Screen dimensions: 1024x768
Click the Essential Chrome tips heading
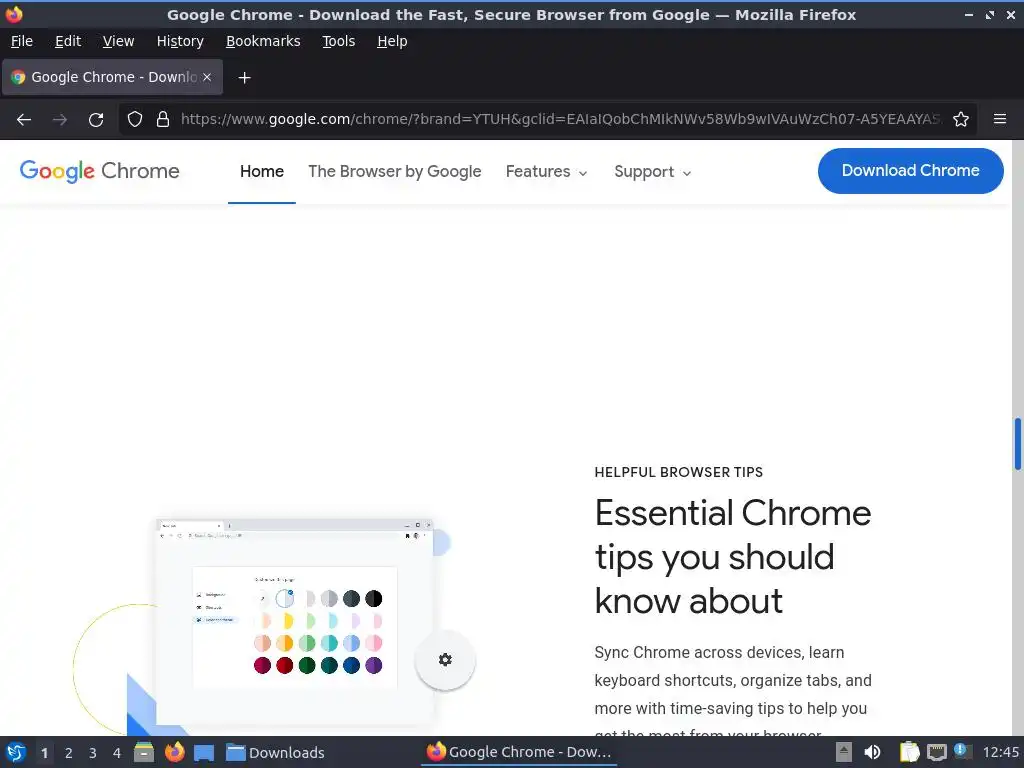click(733, 556)
